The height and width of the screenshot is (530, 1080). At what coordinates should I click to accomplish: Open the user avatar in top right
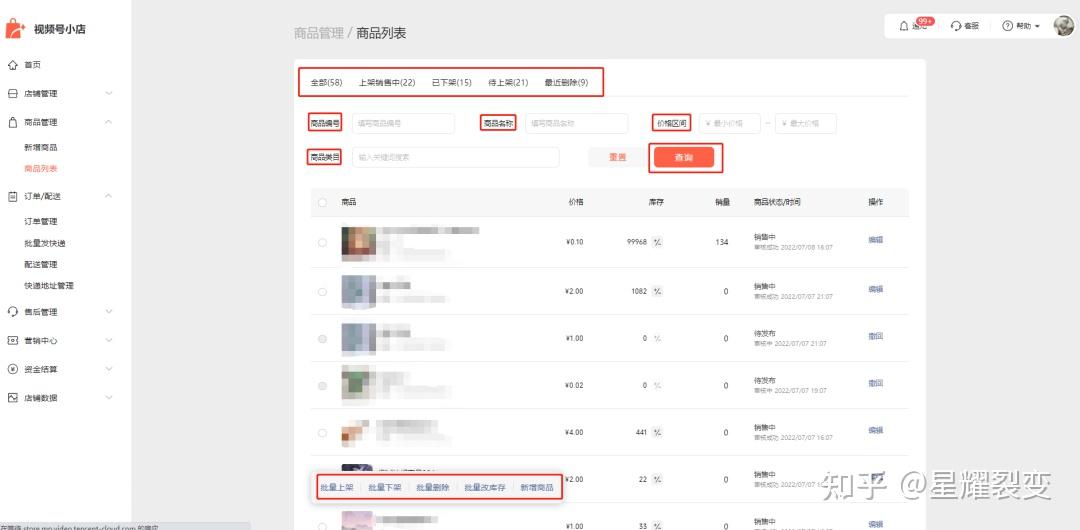(x=1063, y=26)
